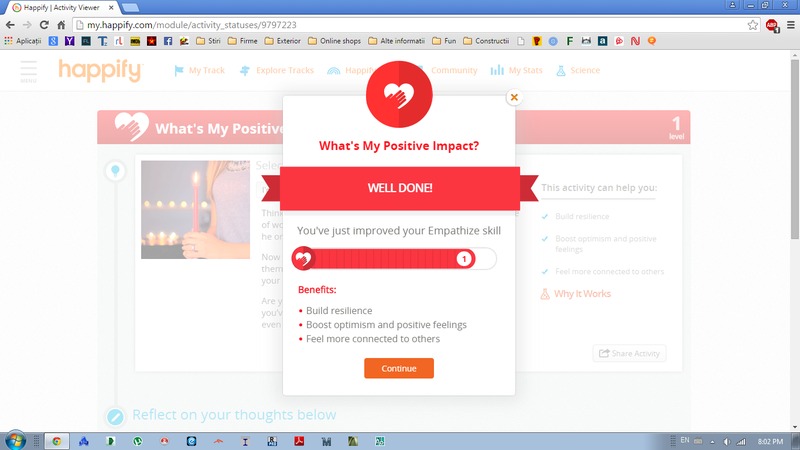Select the Happify Activity Viewer tab
Screen dimensions: 800x450
(x=61, y=8)
